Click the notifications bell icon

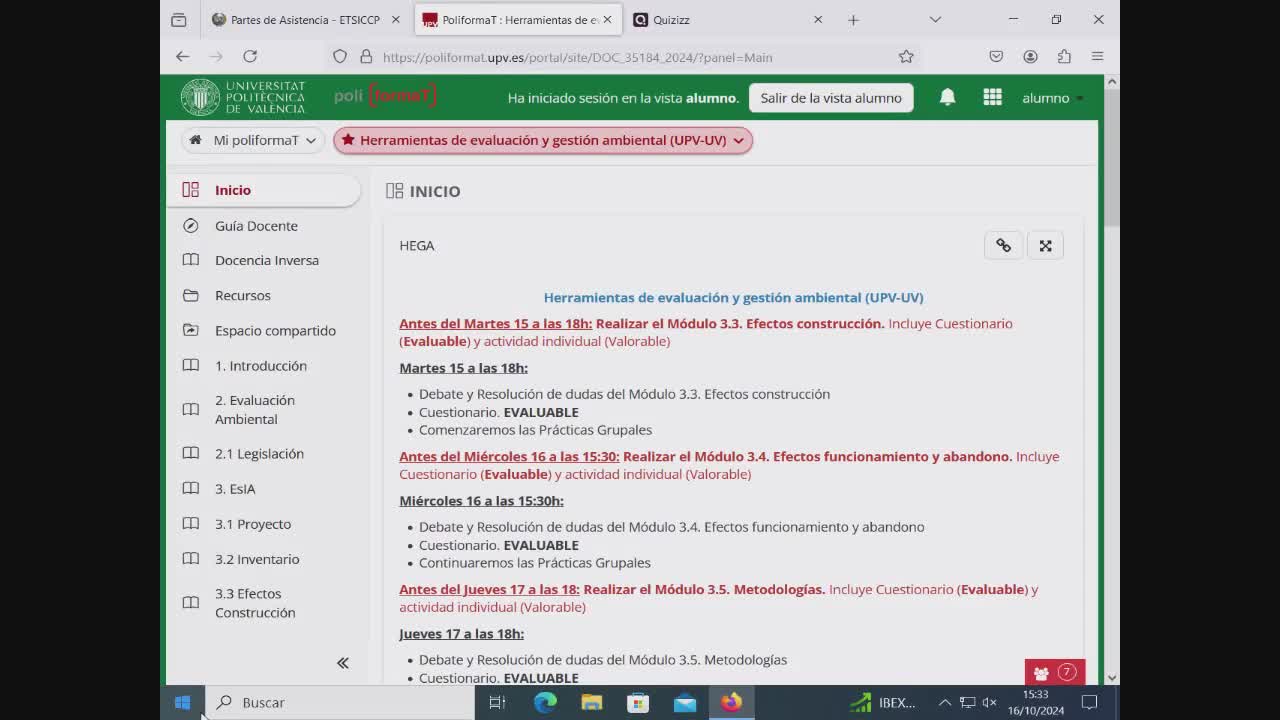pos(947,97)
